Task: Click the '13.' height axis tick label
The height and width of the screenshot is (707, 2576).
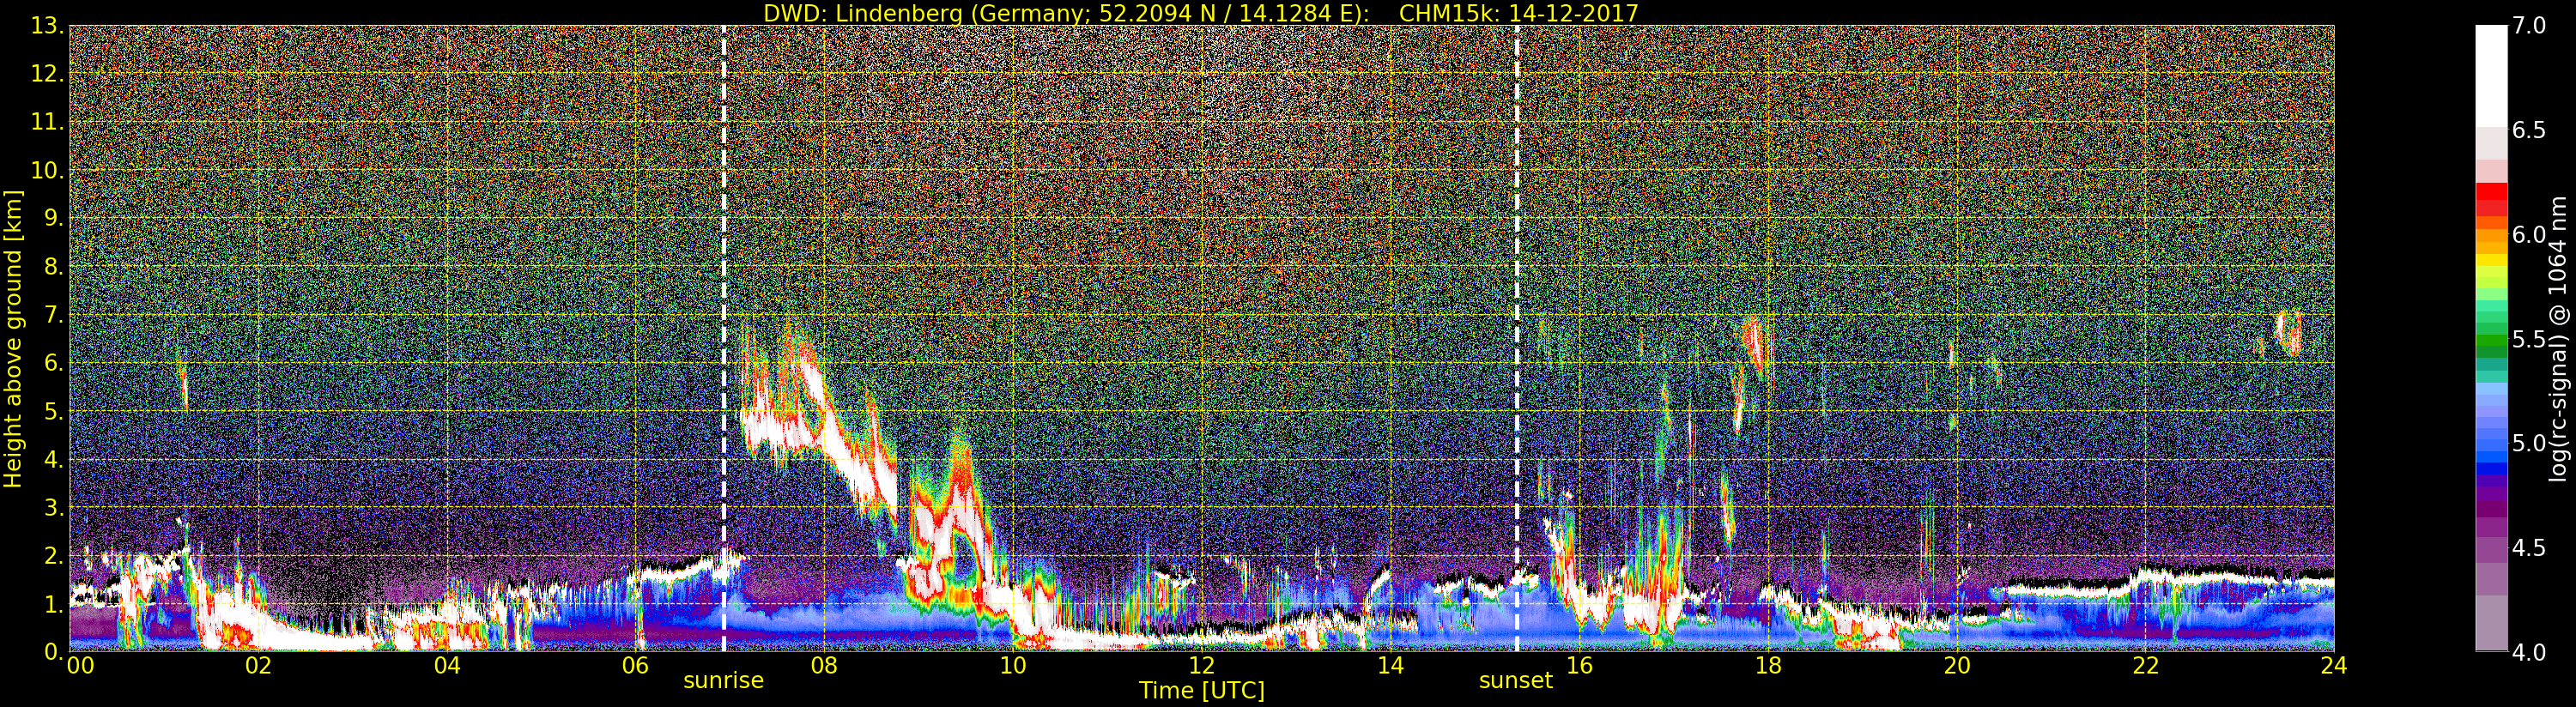Action: tap(48, 26)
